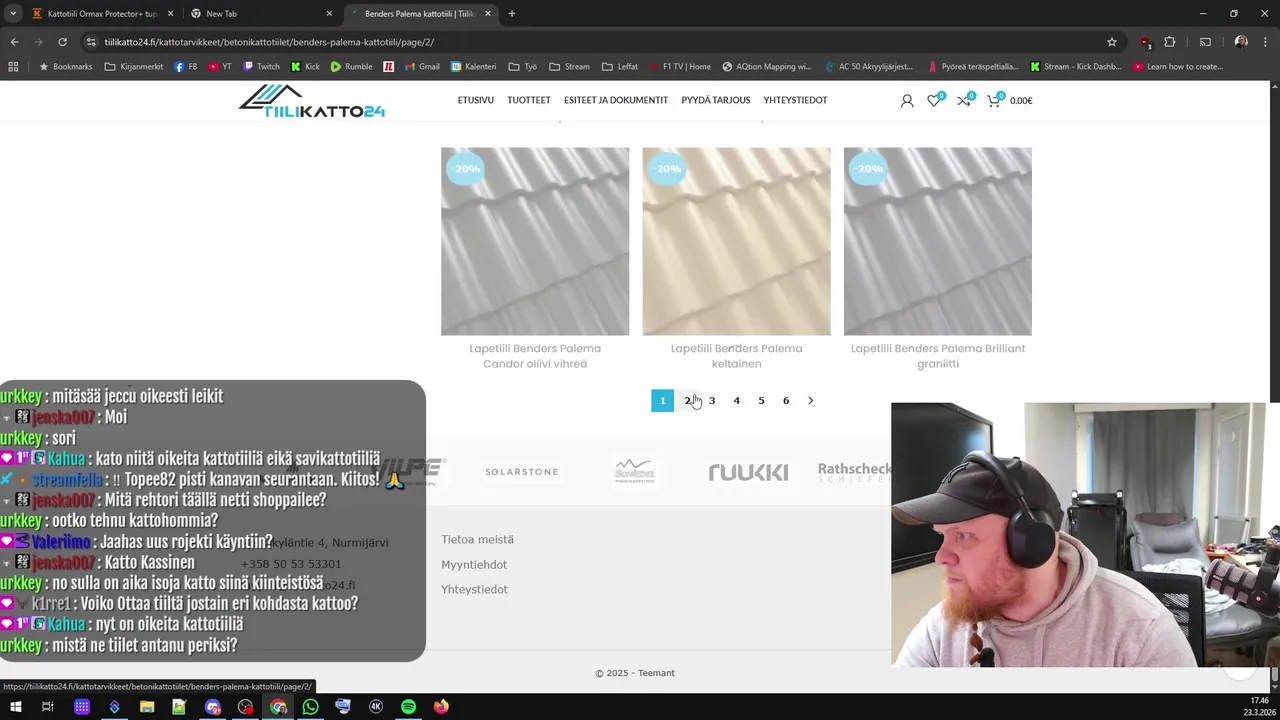This screenshot has height=720, width=1280.
Task: Go back with the browser back arrow
Action: (x=14, y=42)
